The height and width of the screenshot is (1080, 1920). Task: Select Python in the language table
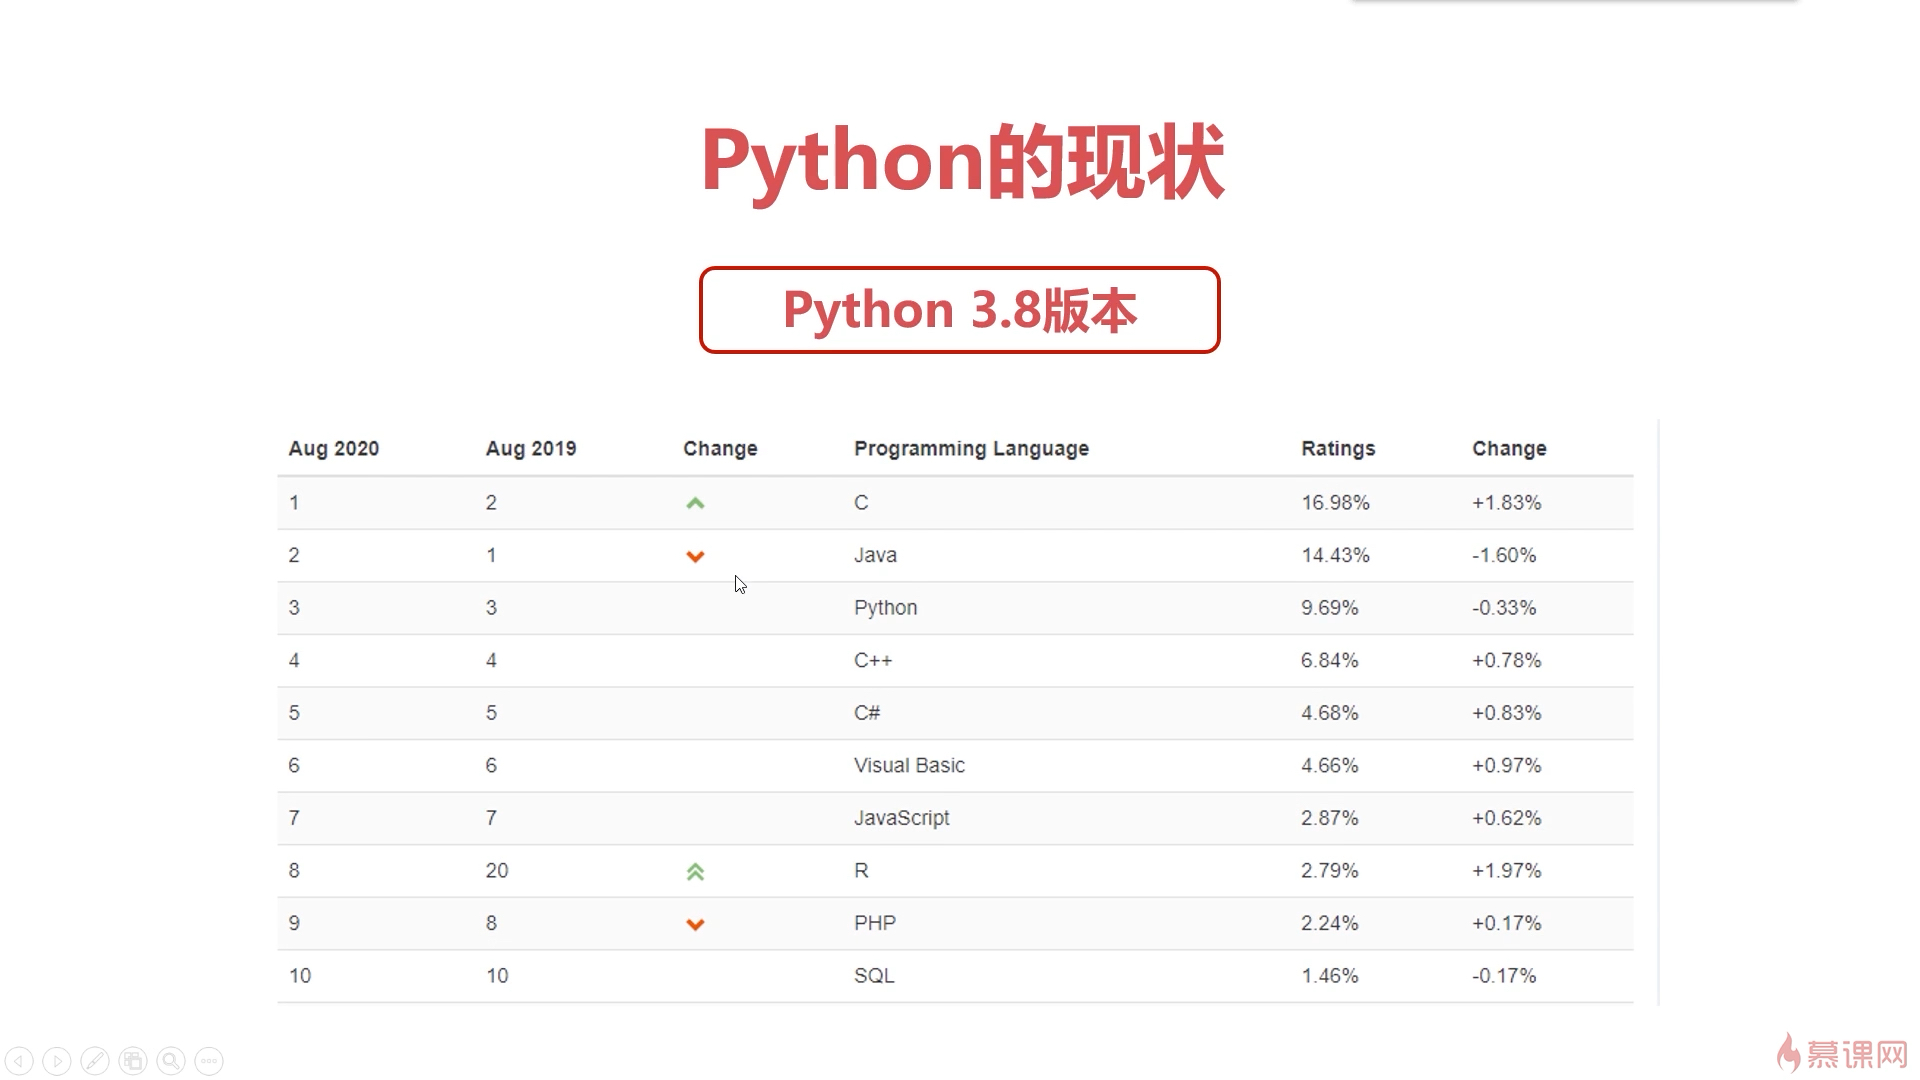pos(885,608)
